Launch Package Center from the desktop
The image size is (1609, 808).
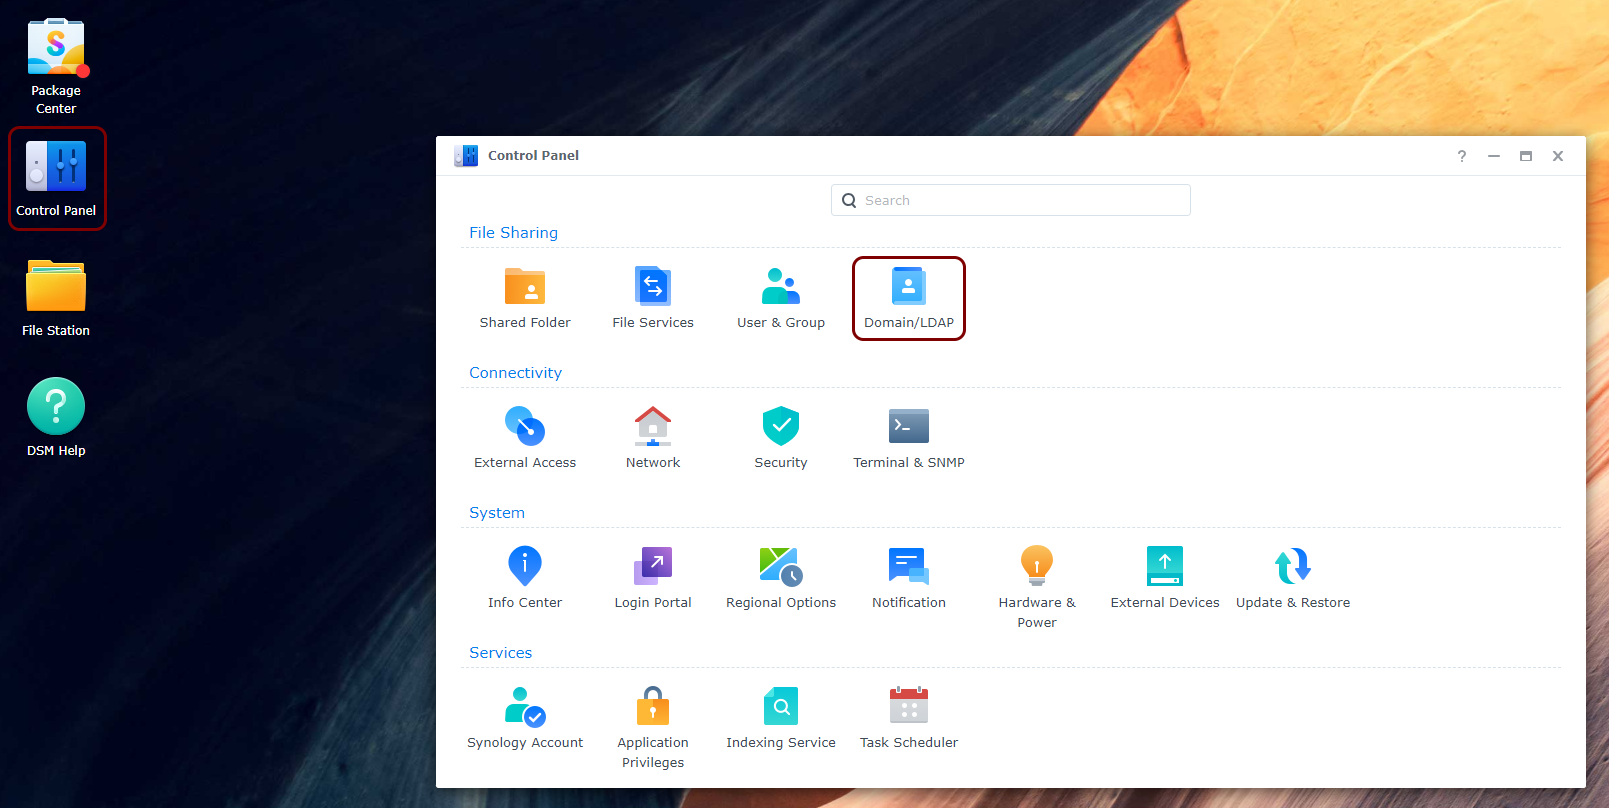coord(56,66)
